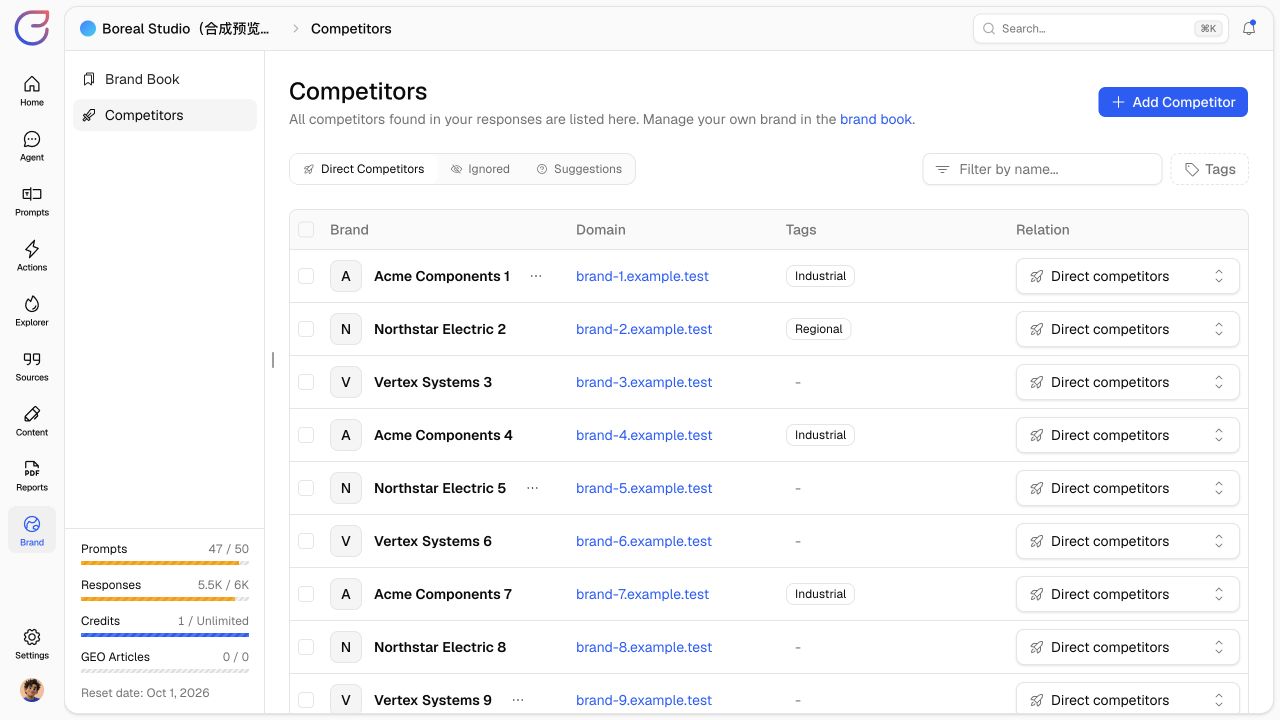Open the user avatar at bottom left
The image size is (1280, 720).
click(32, 690)
